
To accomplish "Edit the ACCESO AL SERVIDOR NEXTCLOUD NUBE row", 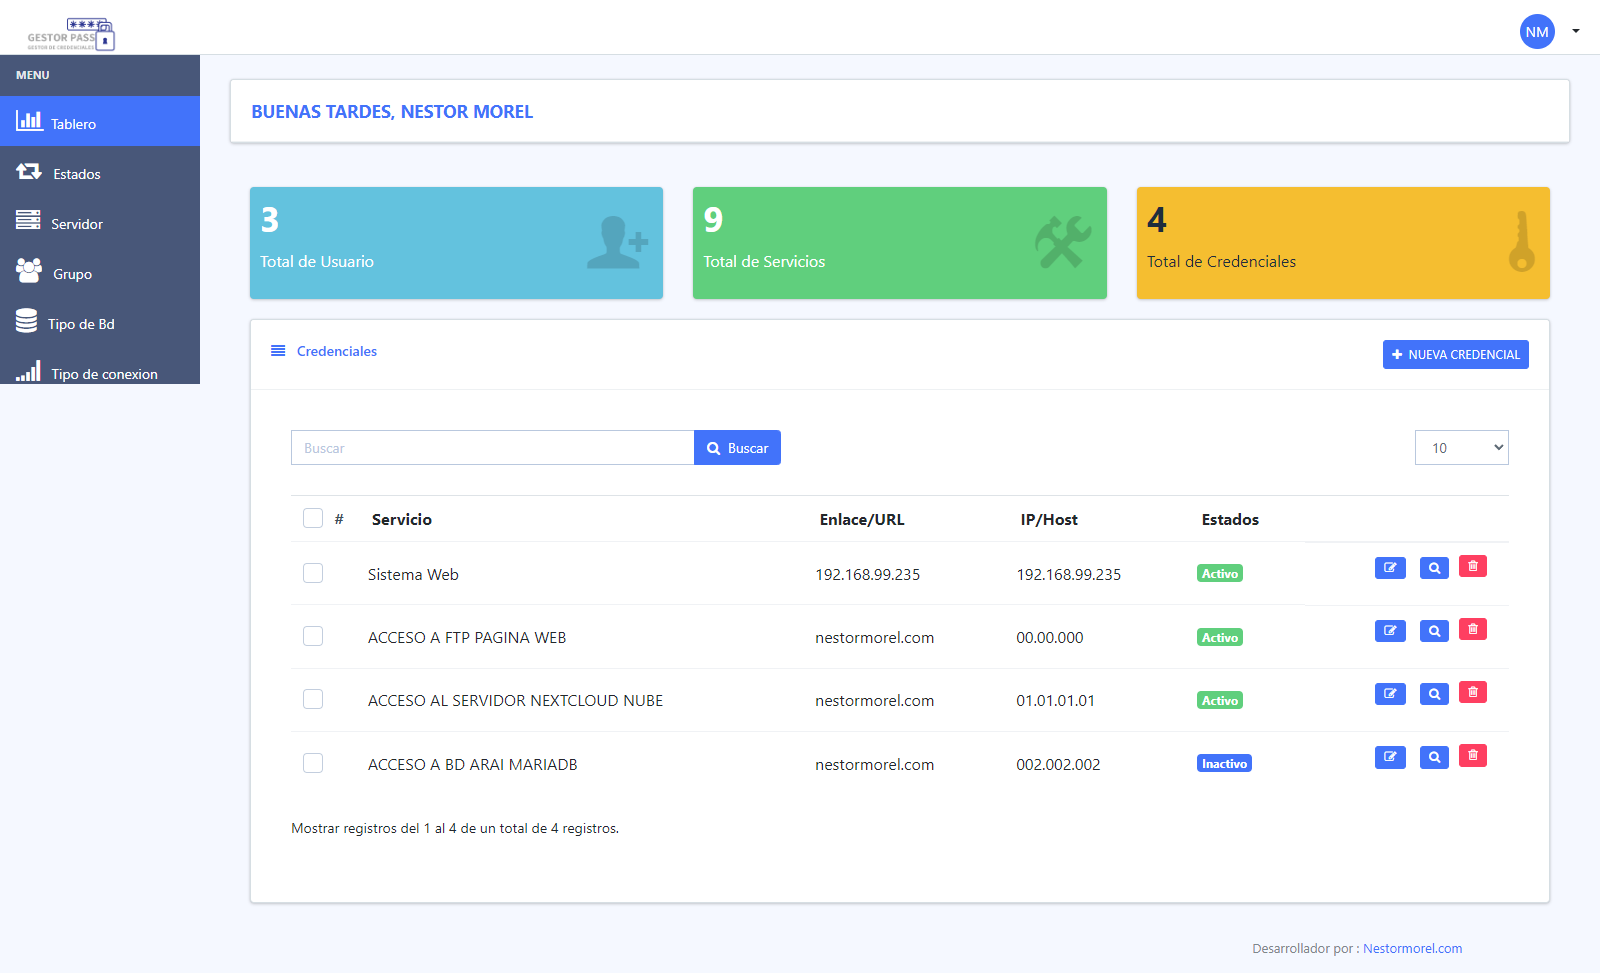I will 1390,694.
